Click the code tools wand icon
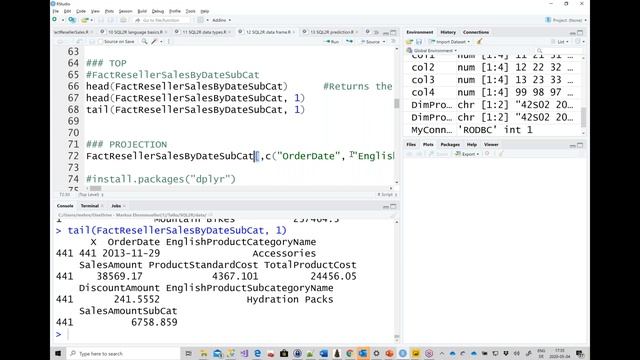Screen dimensions: 640x360 [154, 42]
